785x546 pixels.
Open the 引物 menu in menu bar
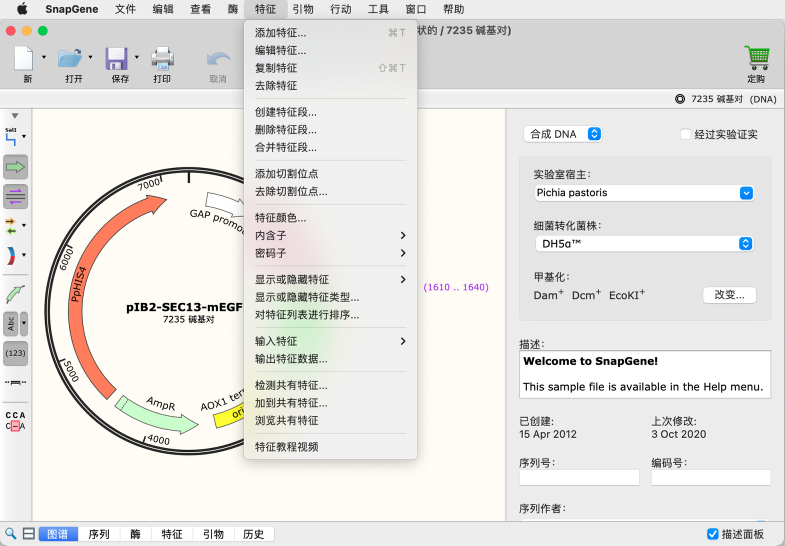[x=303, y=9]
